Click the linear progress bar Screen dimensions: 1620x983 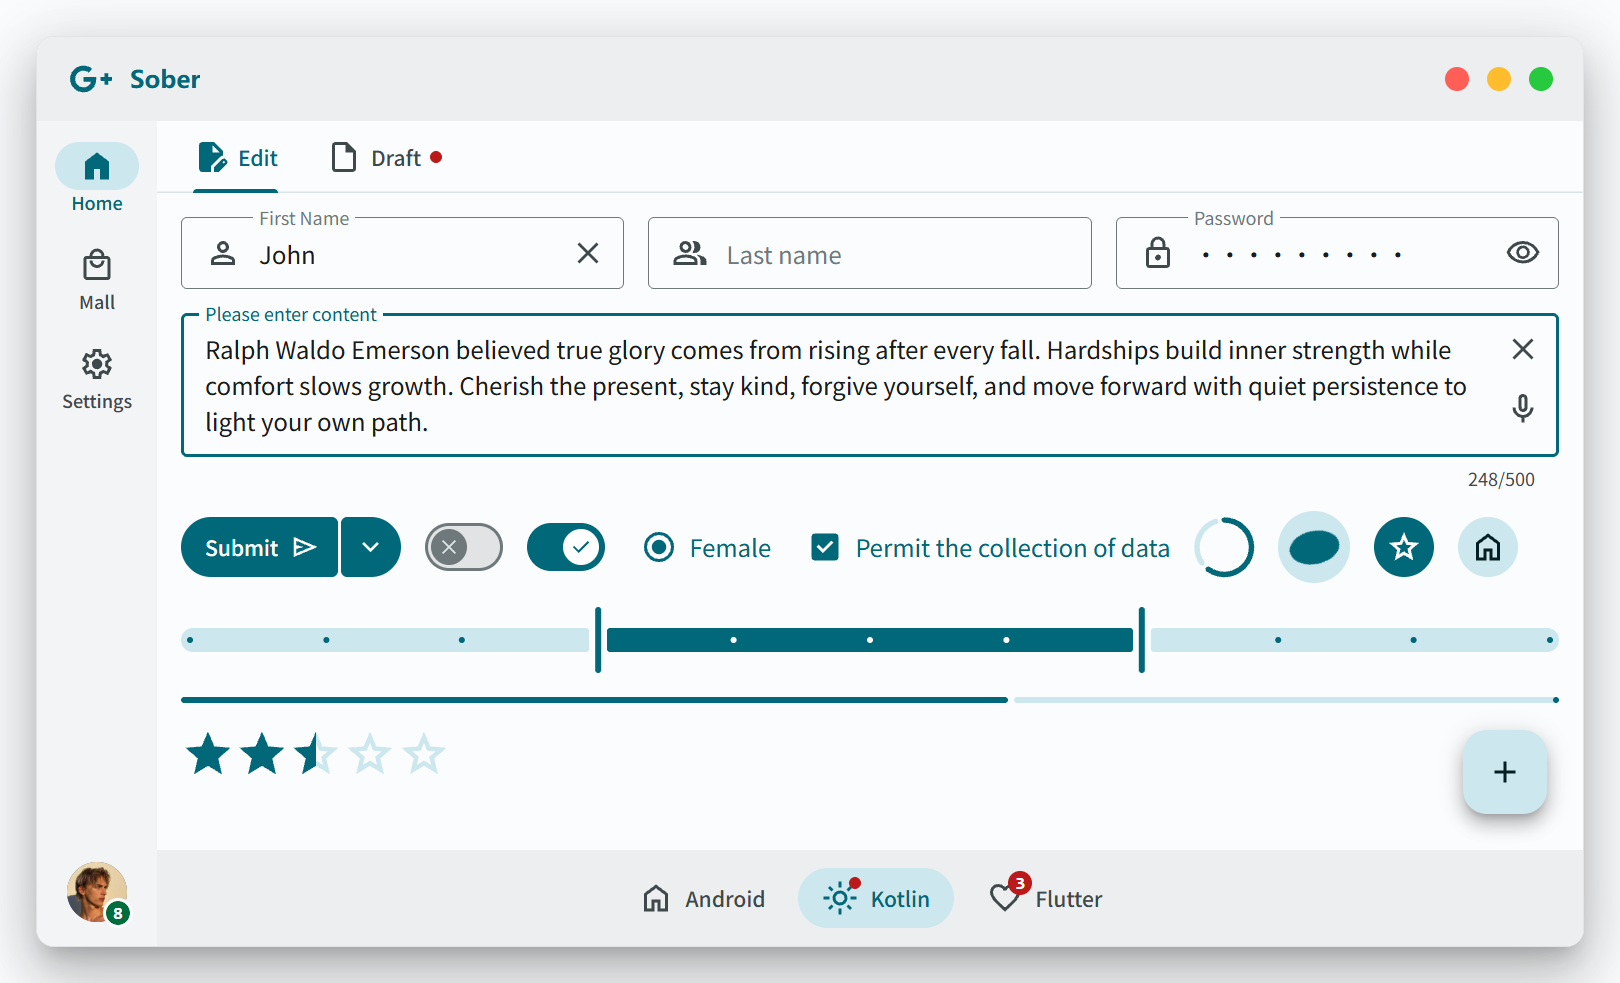pos(870,700)
